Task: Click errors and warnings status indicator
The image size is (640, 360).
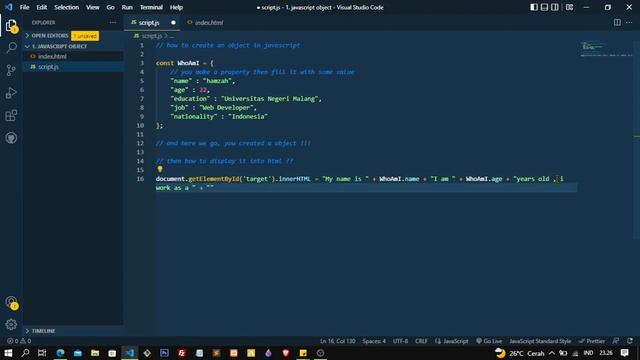Action: coord(19,341)
